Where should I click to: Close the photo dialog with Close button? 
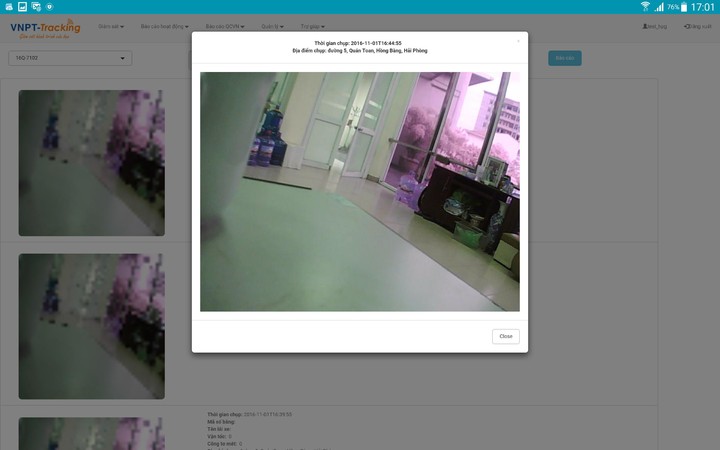pyautogui.click(x=506, y=336)
